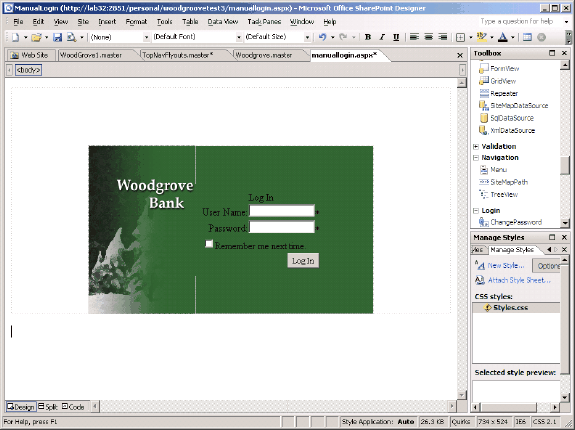Click the Preview in Browser icon
575x430 pixels.
pos(71,37)
